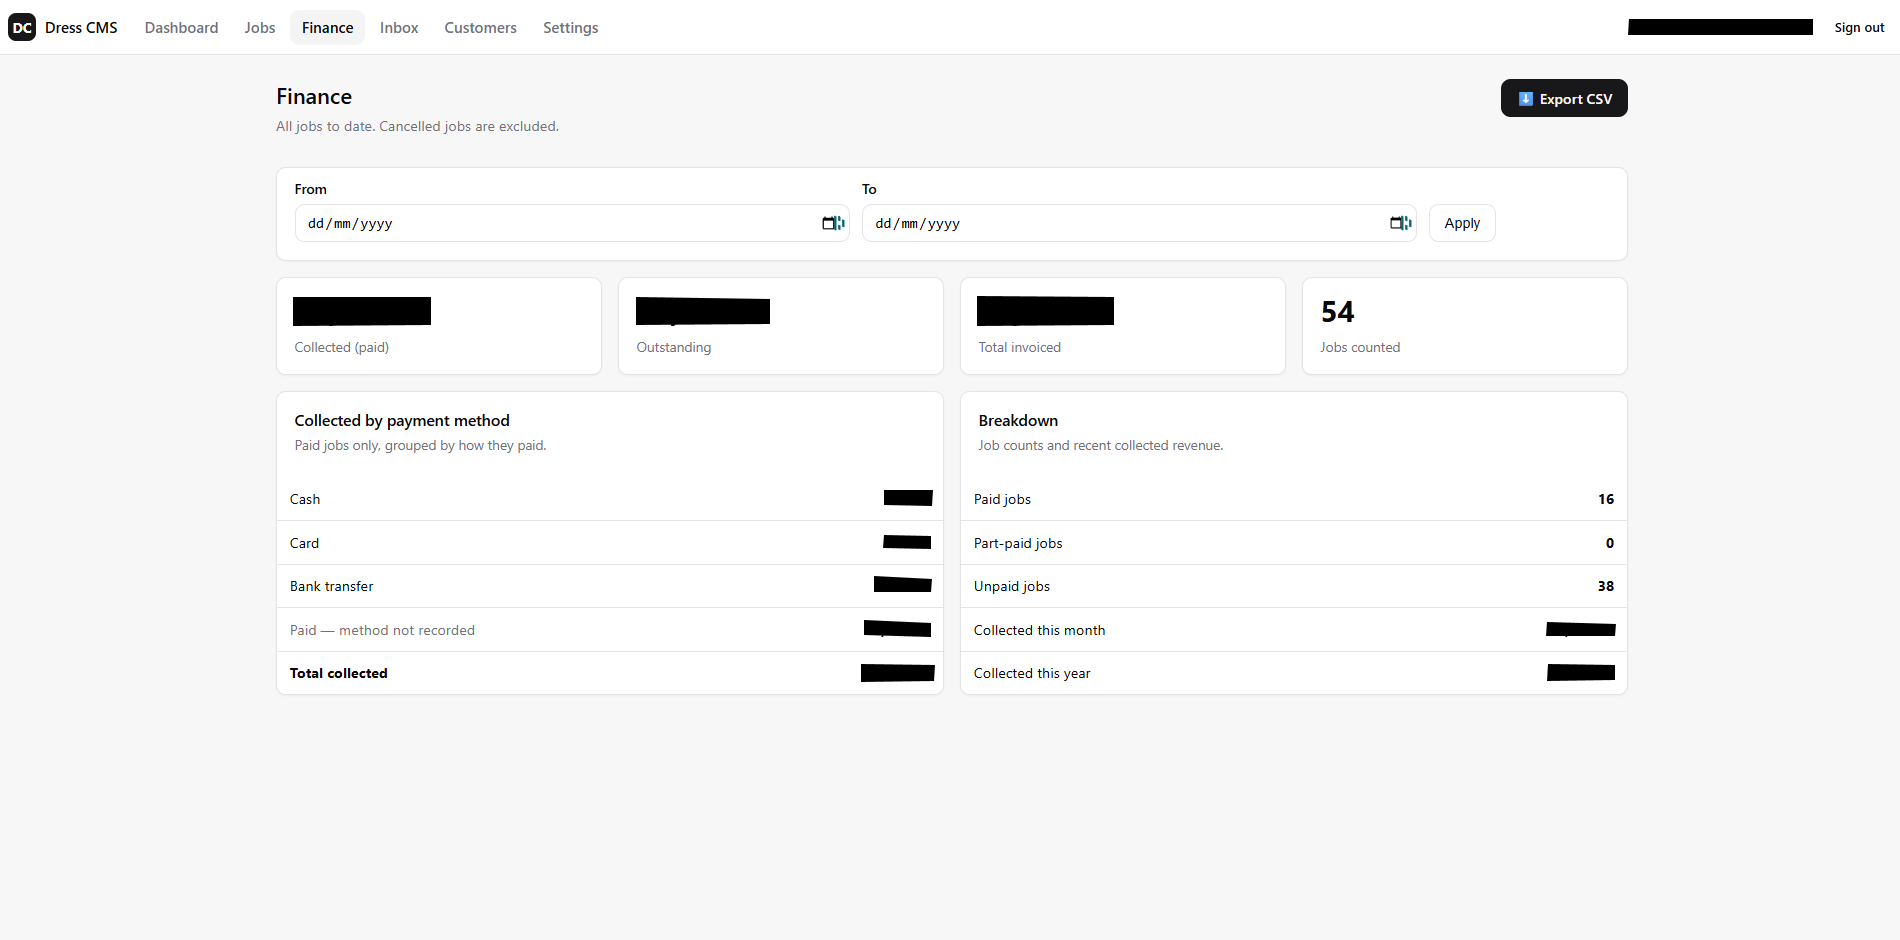Select the Card payment method row
The image size is (1900, 940).
click(x=610, y=543)
